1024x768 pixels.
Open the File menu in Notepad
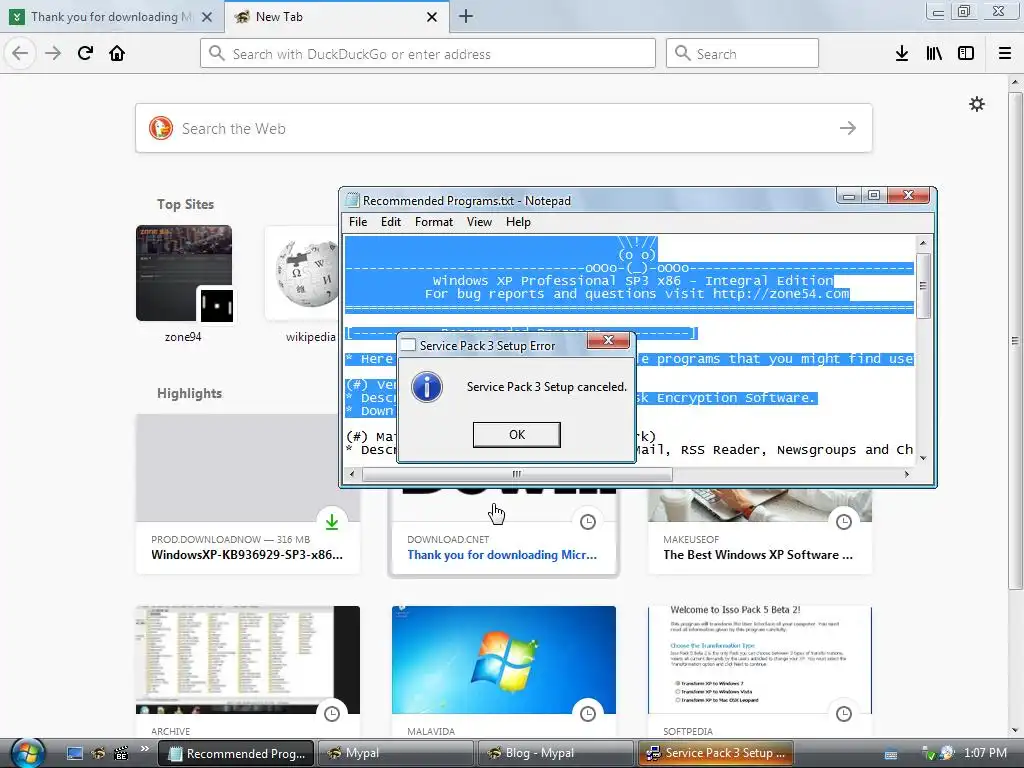click(x=358, y=222)
